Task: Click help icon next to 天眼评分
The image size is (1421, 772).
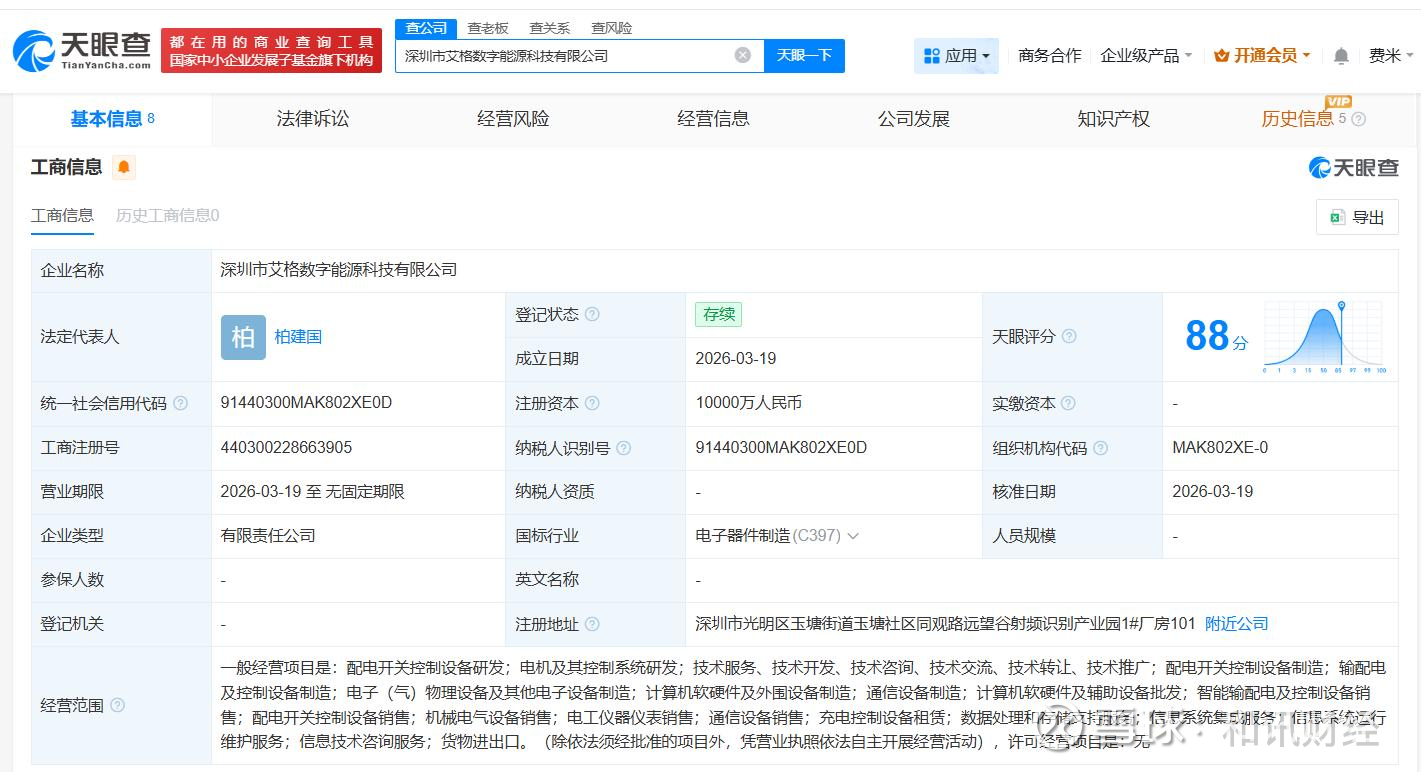Action: (1069, 337)
